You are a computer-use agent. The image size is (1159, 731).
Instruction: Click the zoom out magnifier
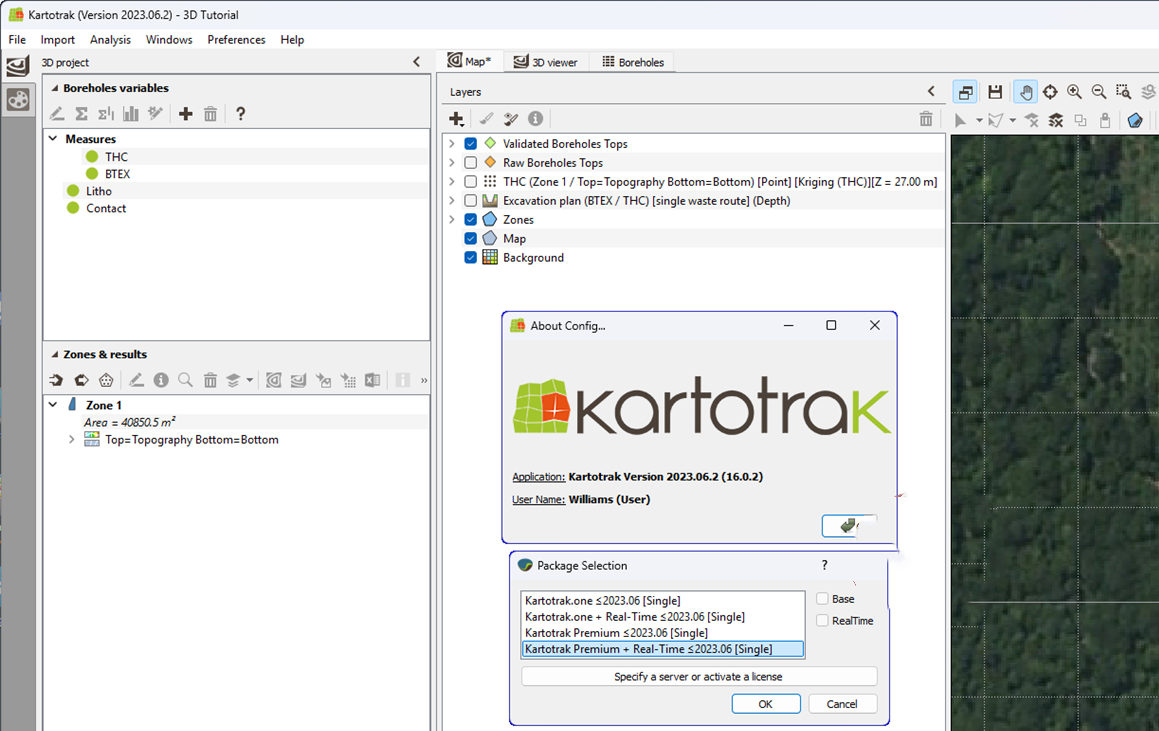(1098, 92)
